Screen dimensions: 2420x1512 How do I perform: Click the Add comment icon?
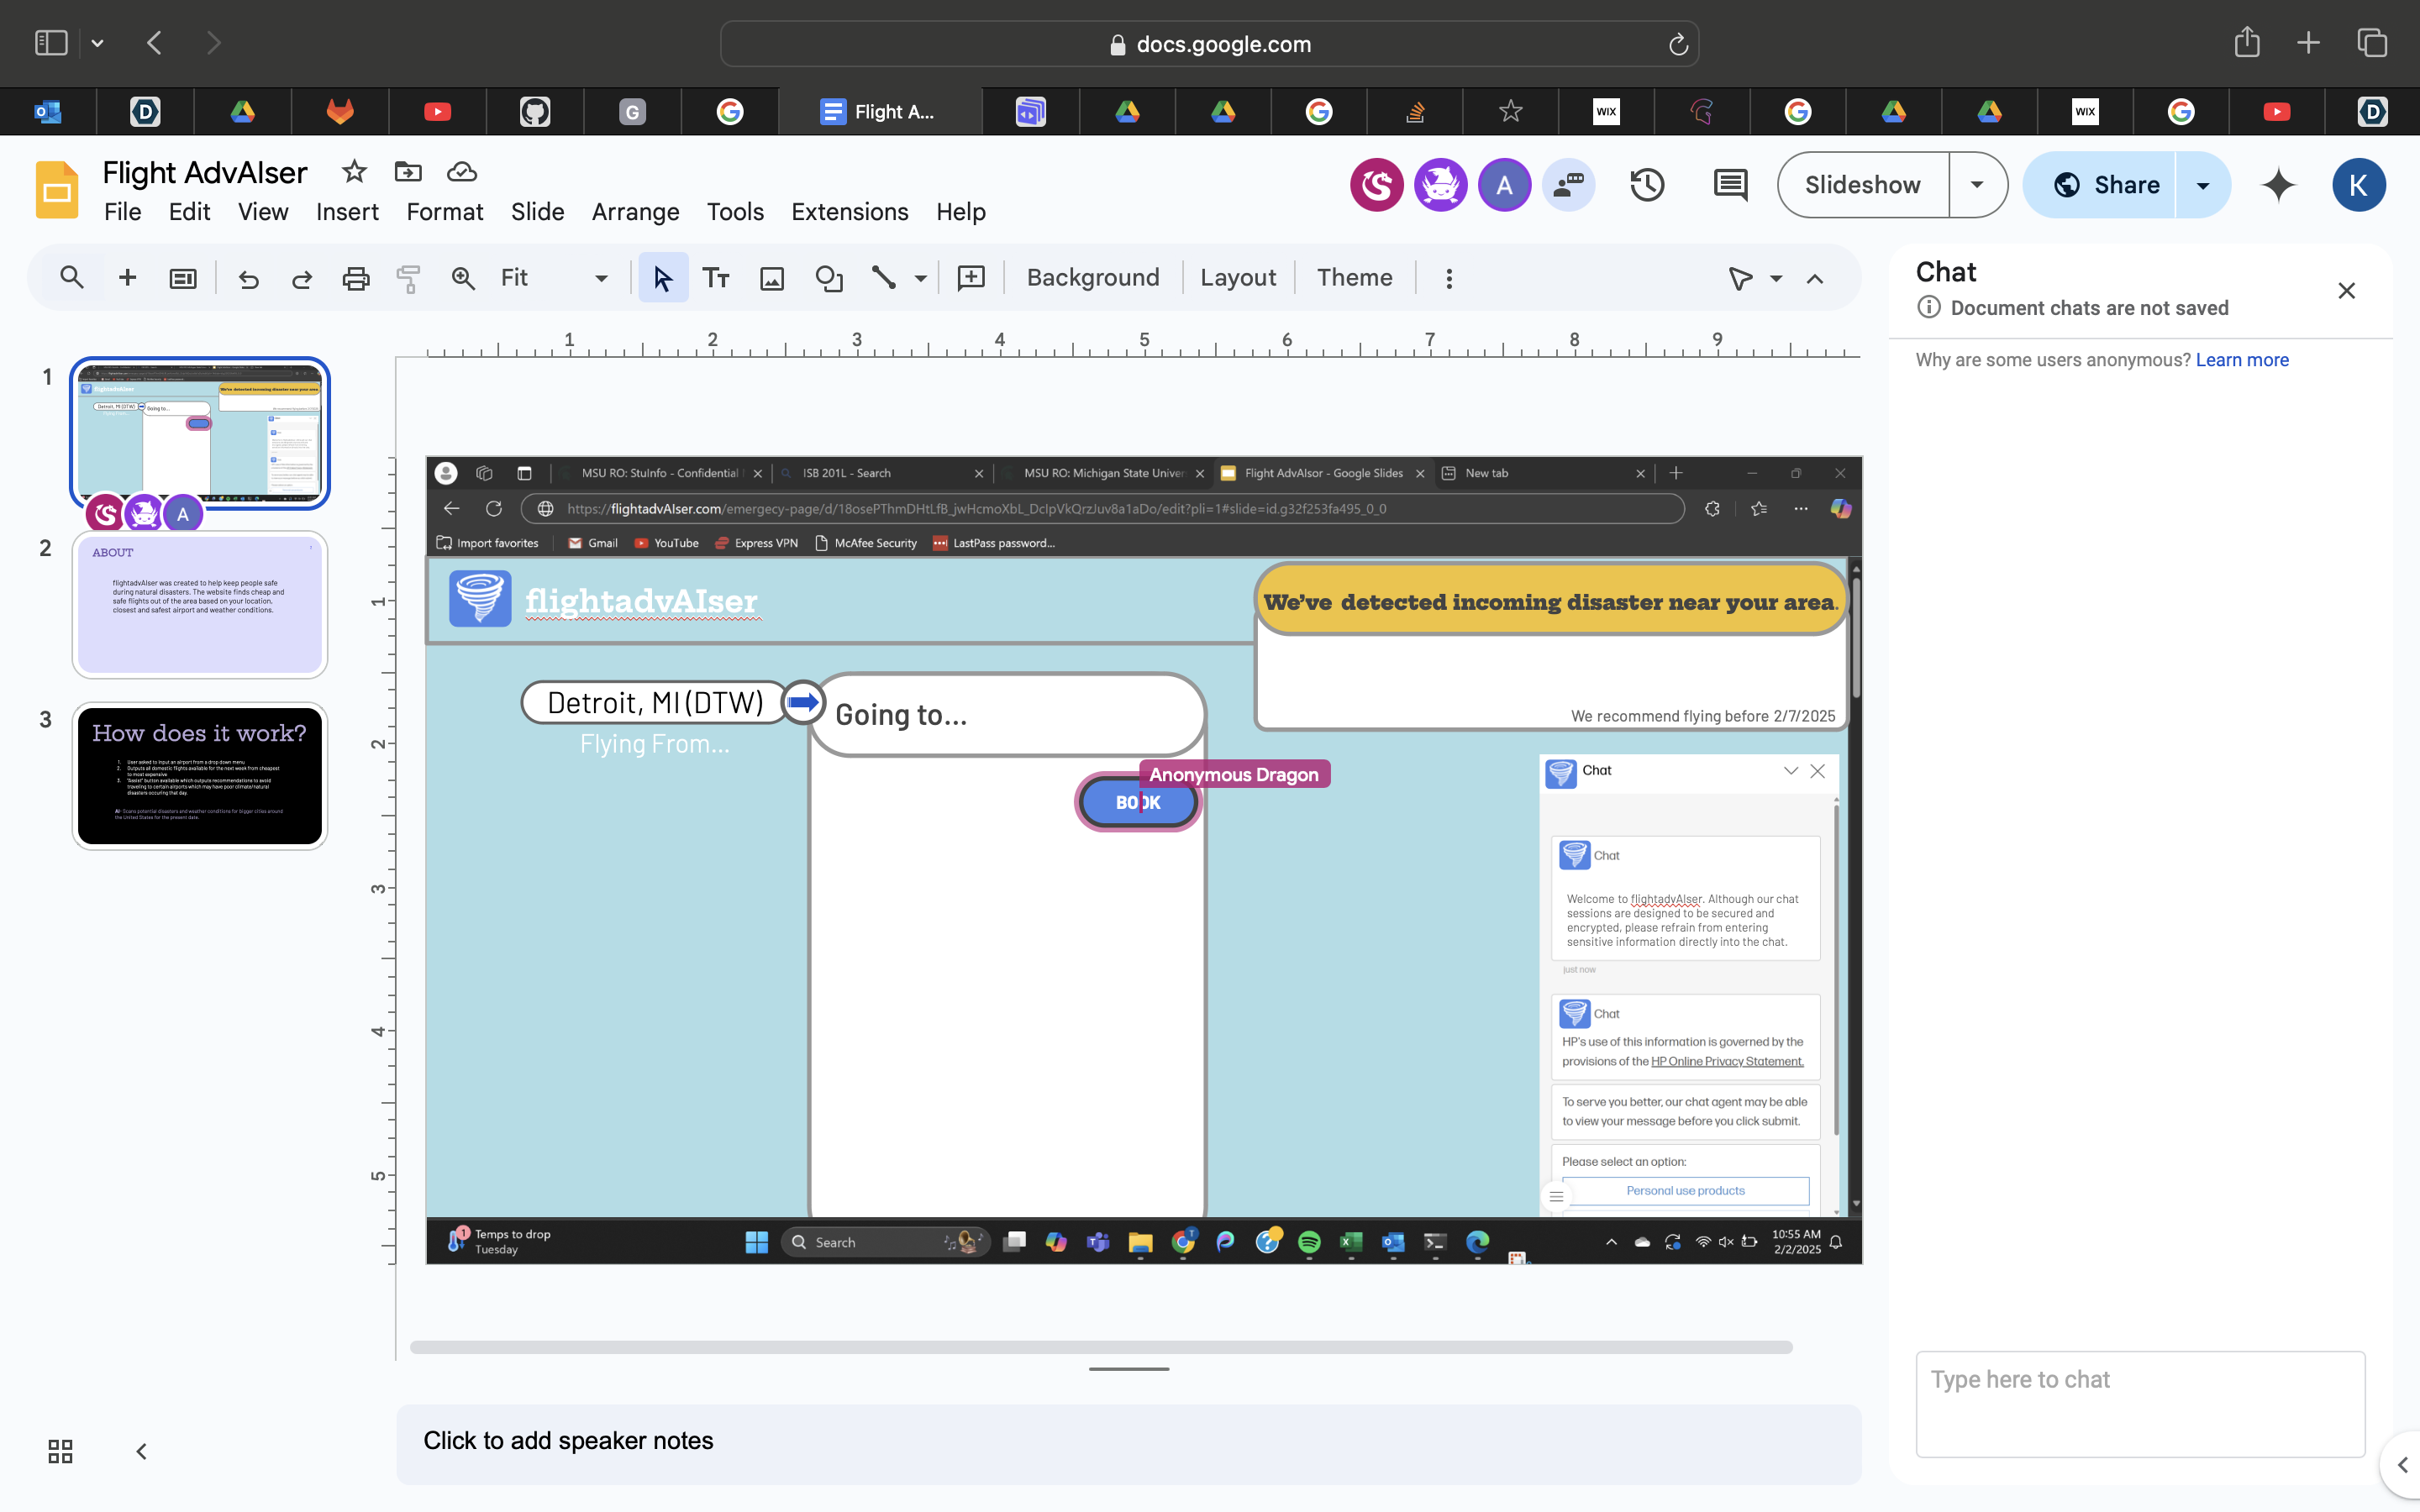[971, 278]
